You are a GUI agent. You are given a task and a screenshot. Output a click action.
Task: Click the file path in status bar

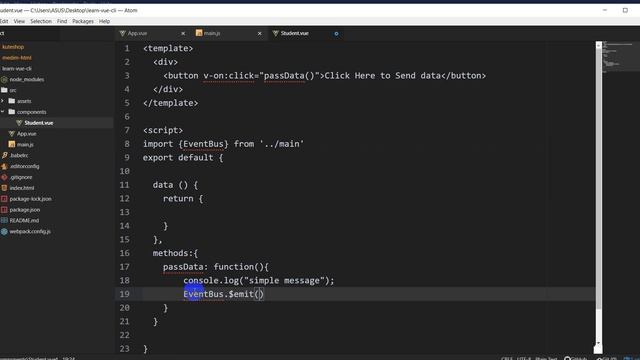click(x=29, y=358)
